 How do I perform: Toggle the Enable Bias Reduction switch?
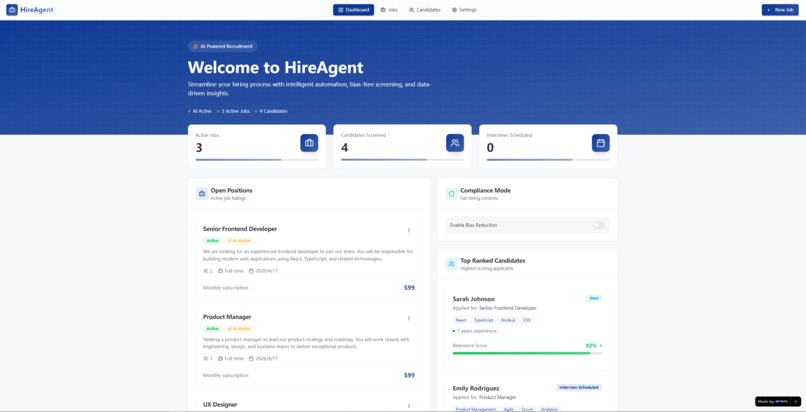click(598, 225)
